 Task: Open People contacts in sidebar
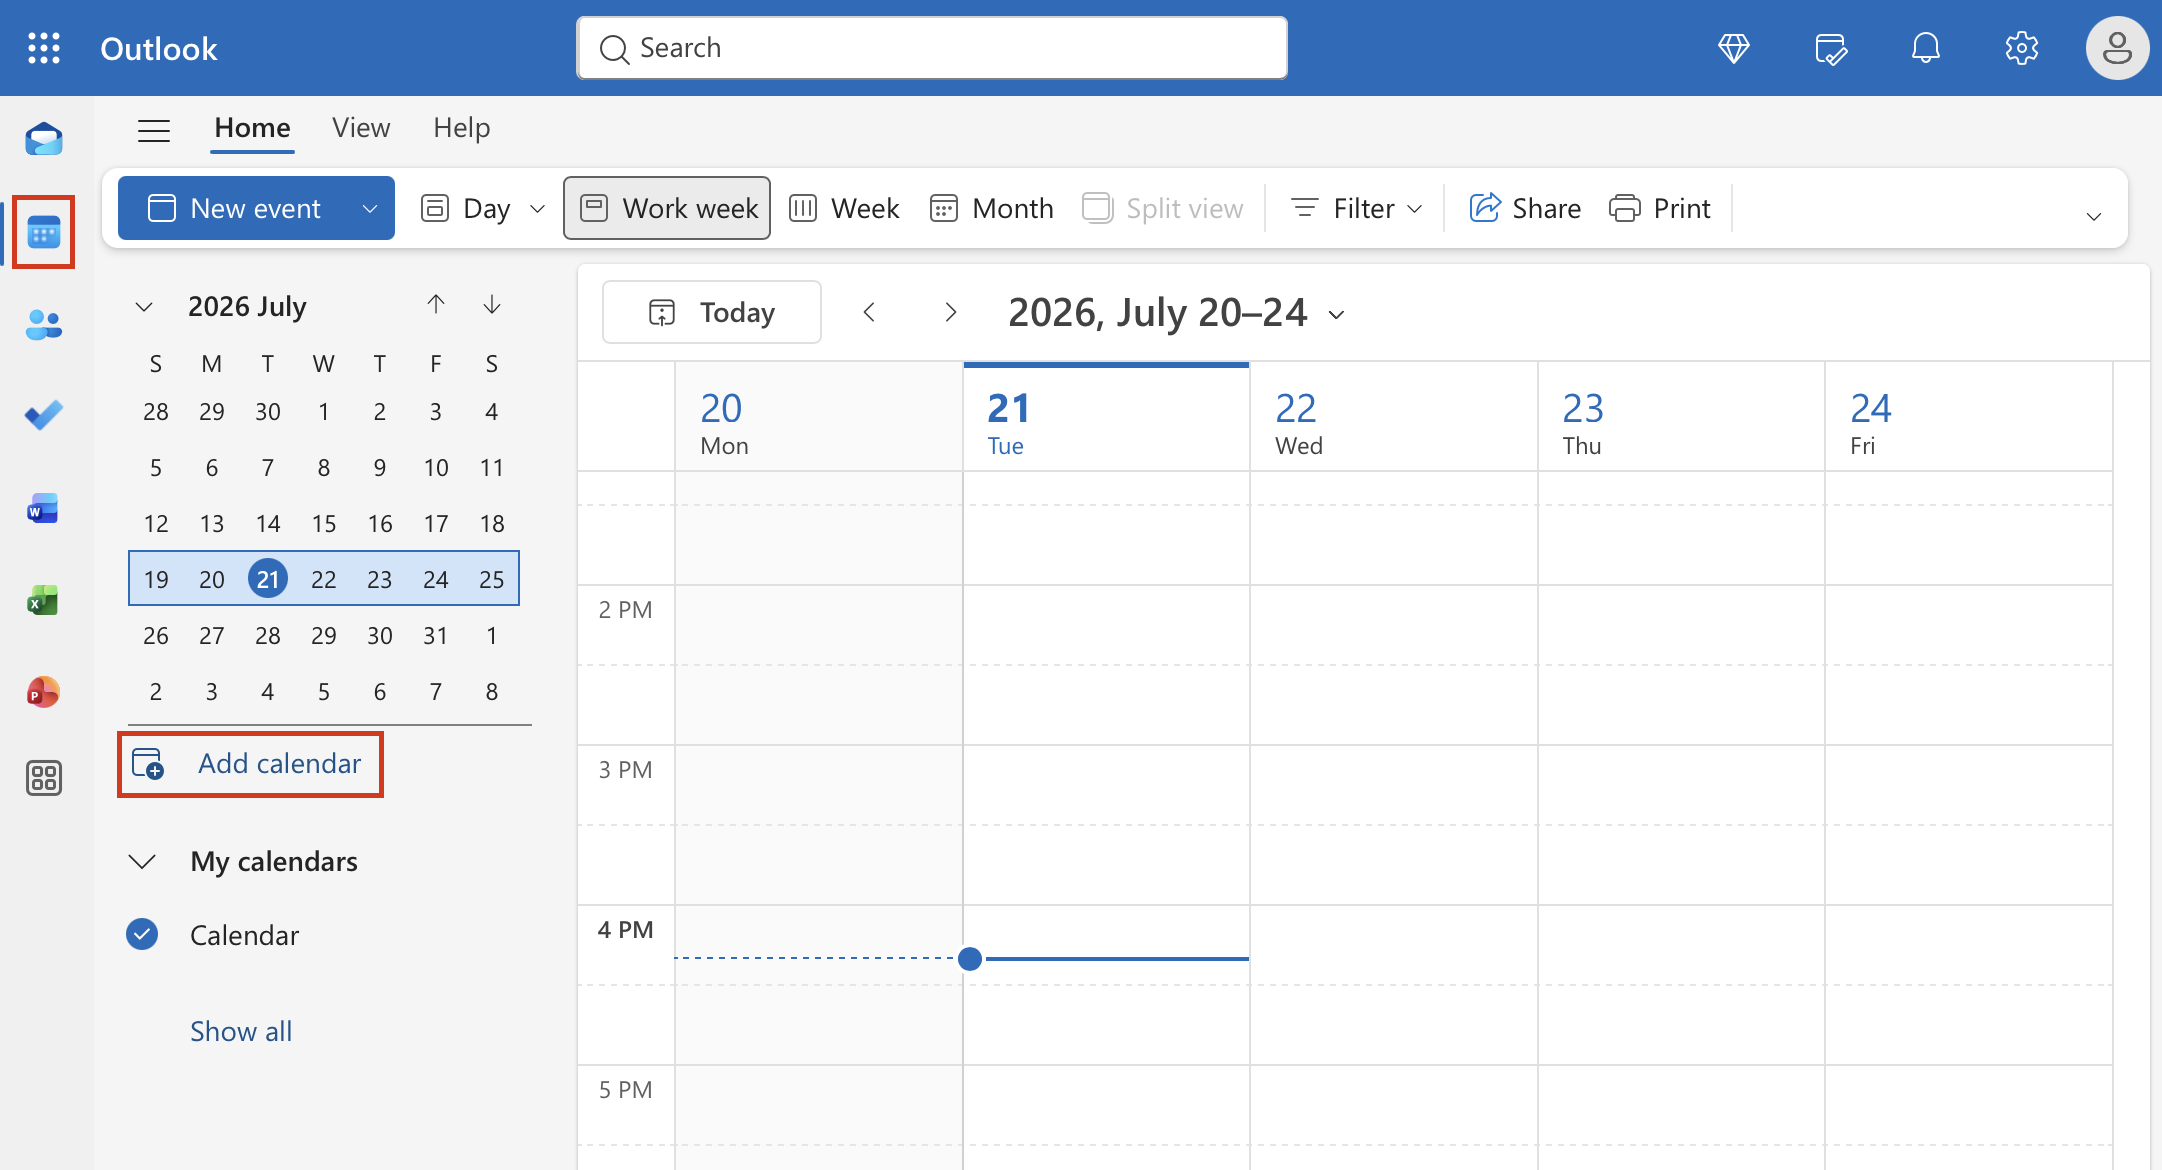tap(44, 324)
